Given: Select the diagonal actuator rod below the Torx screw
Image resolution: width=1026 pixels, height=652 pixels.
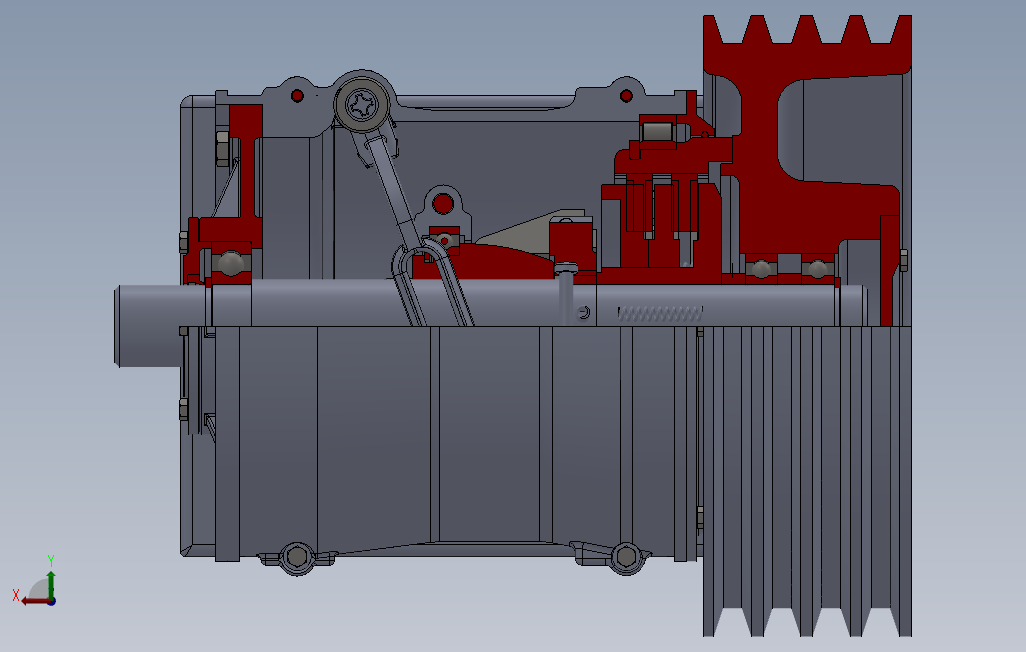Looking at the screenshot, I should tap(395, 193).
